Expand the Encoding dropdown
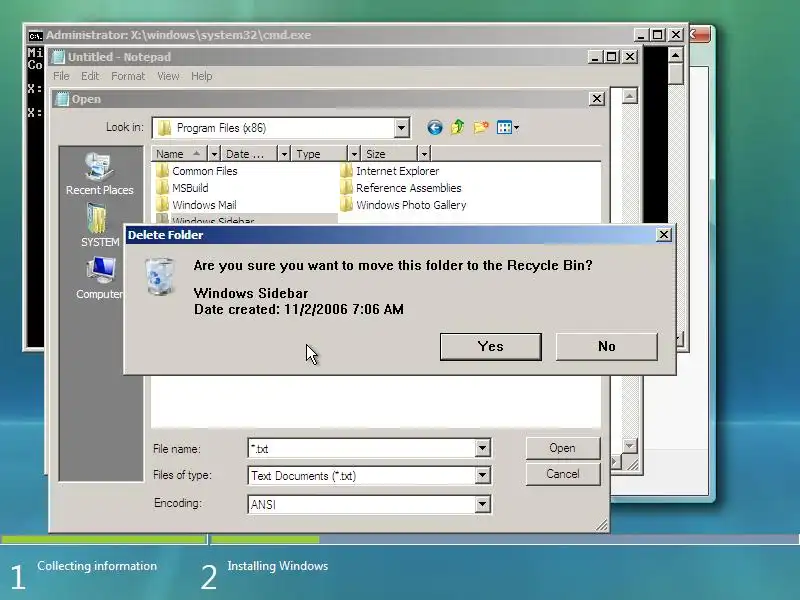 coord(482,504)
